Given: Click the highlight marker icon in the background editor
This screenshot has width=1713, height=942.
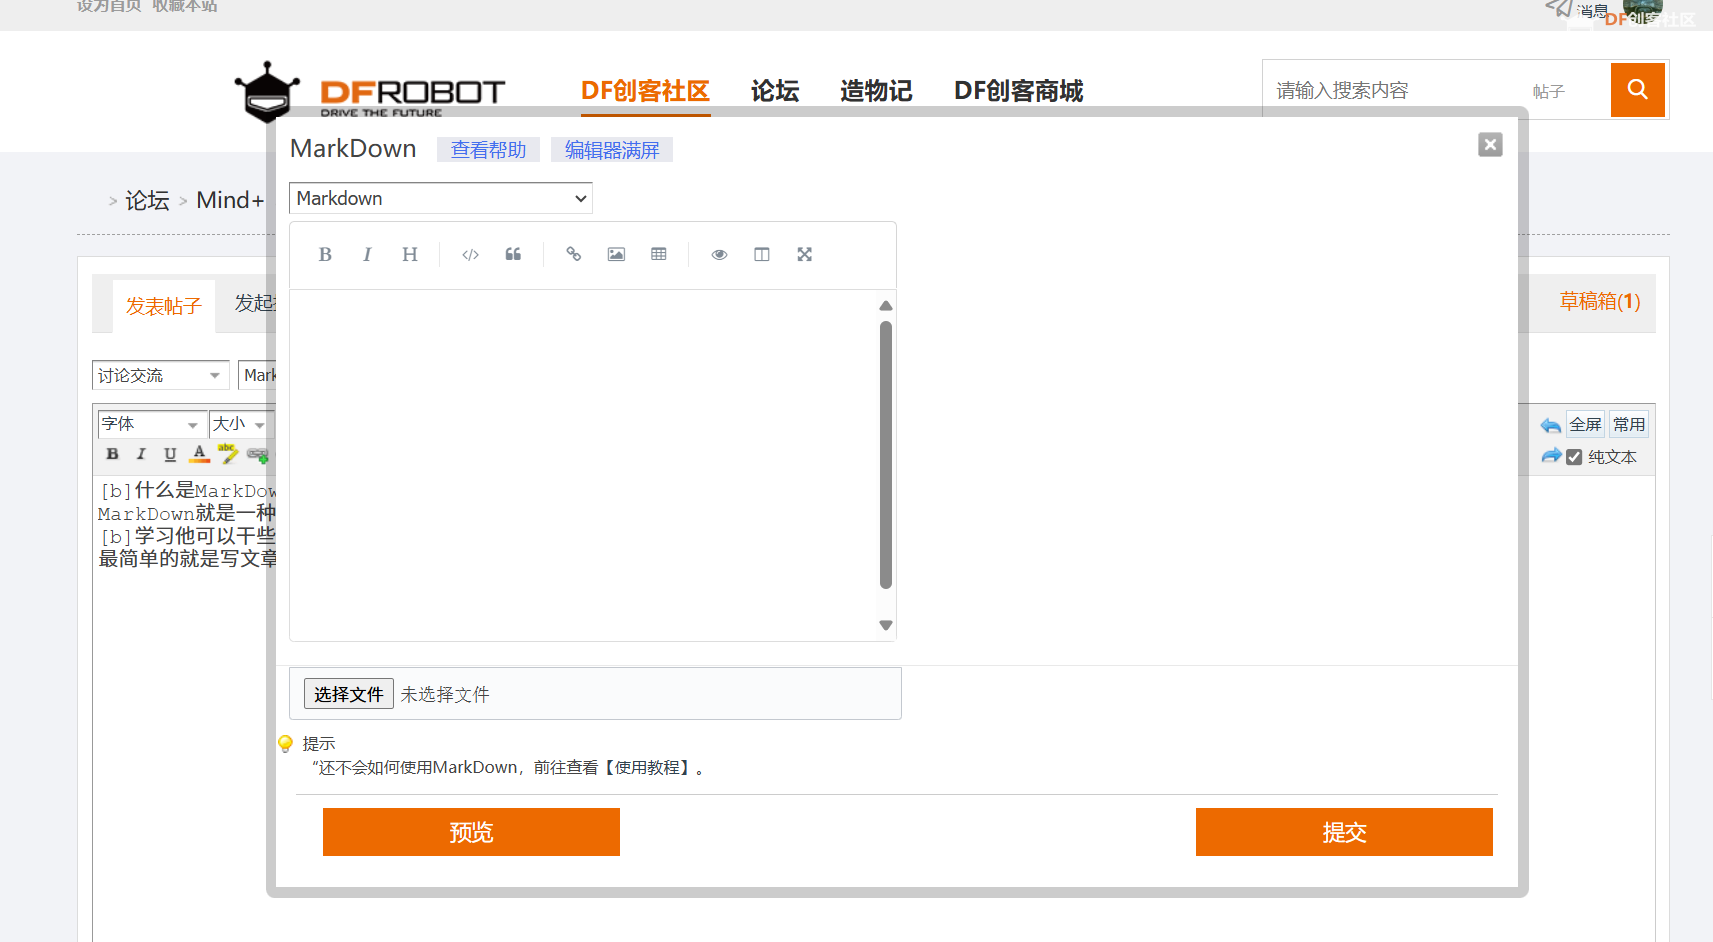Looking at the screenshot, I should point(228,454).
